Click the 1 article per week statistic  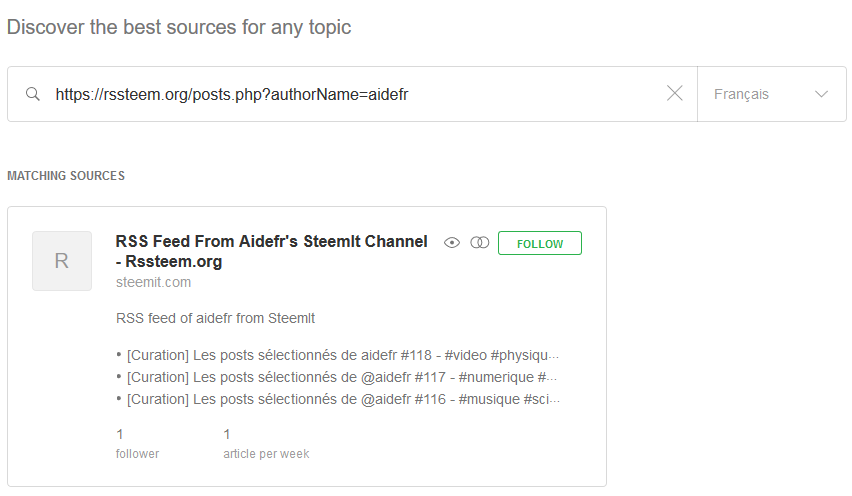[266, 443]
